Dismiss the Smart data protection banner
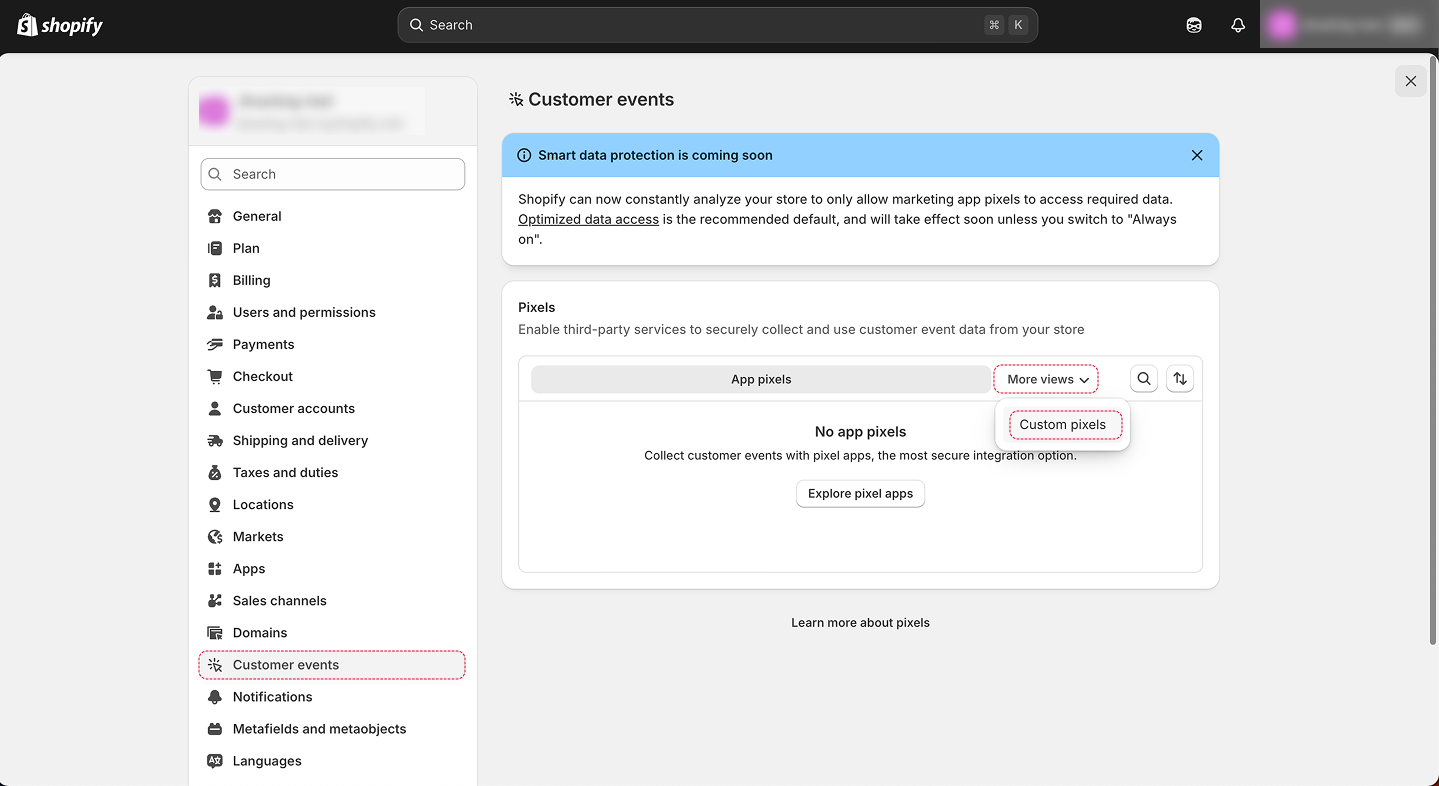The image size is (1439, 786). click(1197, 155)
